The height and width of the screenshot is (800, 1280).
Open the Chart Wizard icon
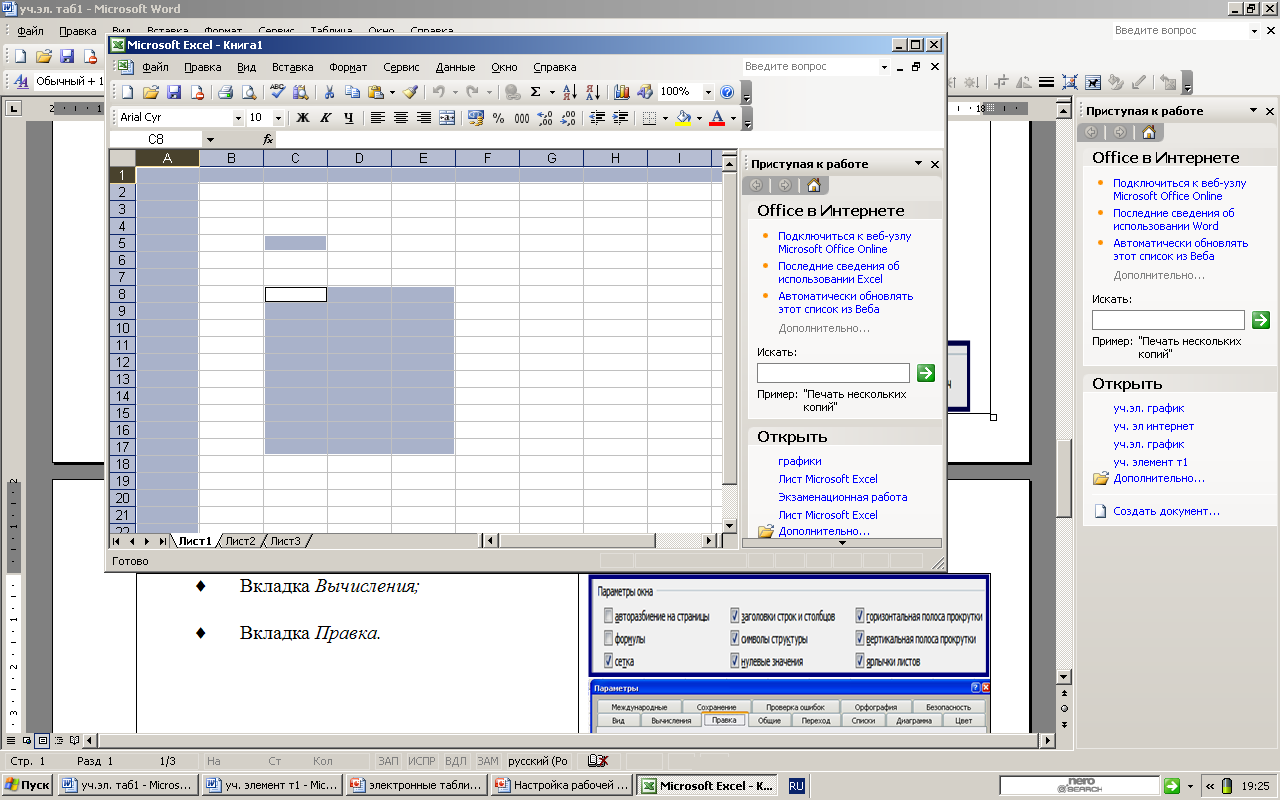[621, 92]
